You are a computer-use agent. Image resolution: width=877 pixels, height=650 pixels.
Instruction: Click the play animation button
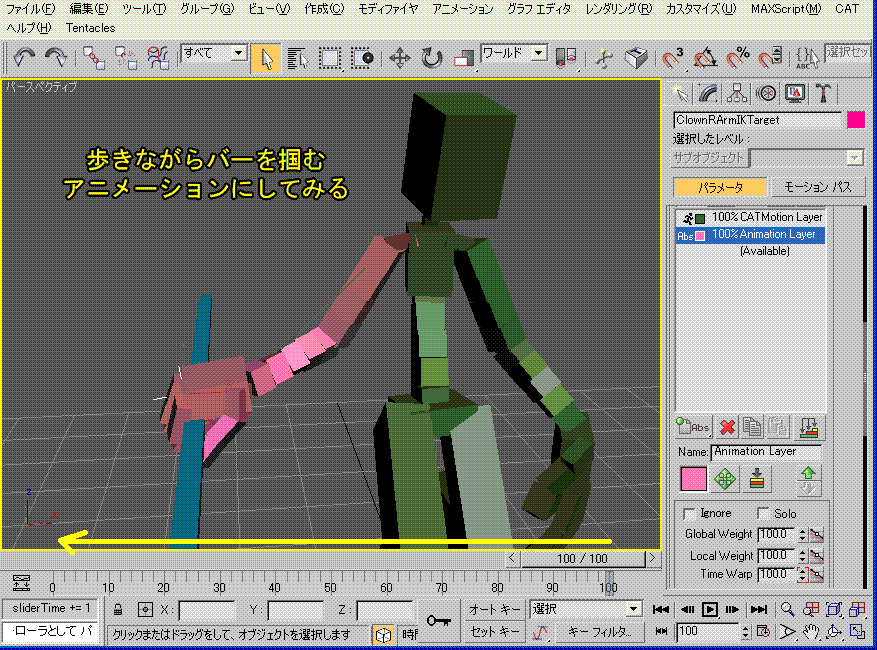(710, 609)
